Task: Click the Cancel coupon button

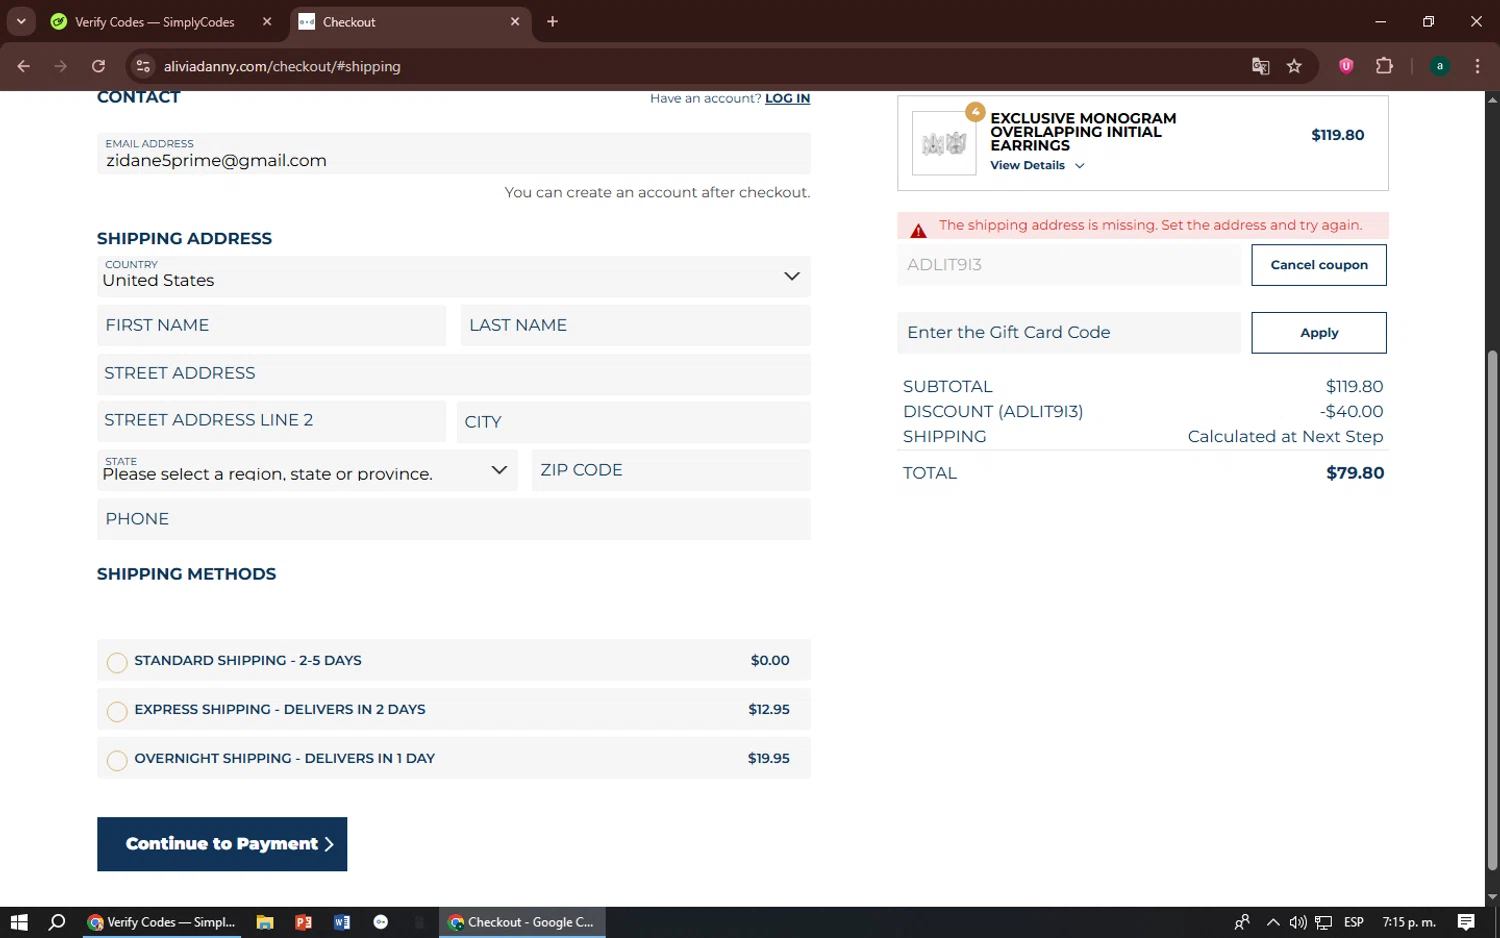Action: [1318, 265]
